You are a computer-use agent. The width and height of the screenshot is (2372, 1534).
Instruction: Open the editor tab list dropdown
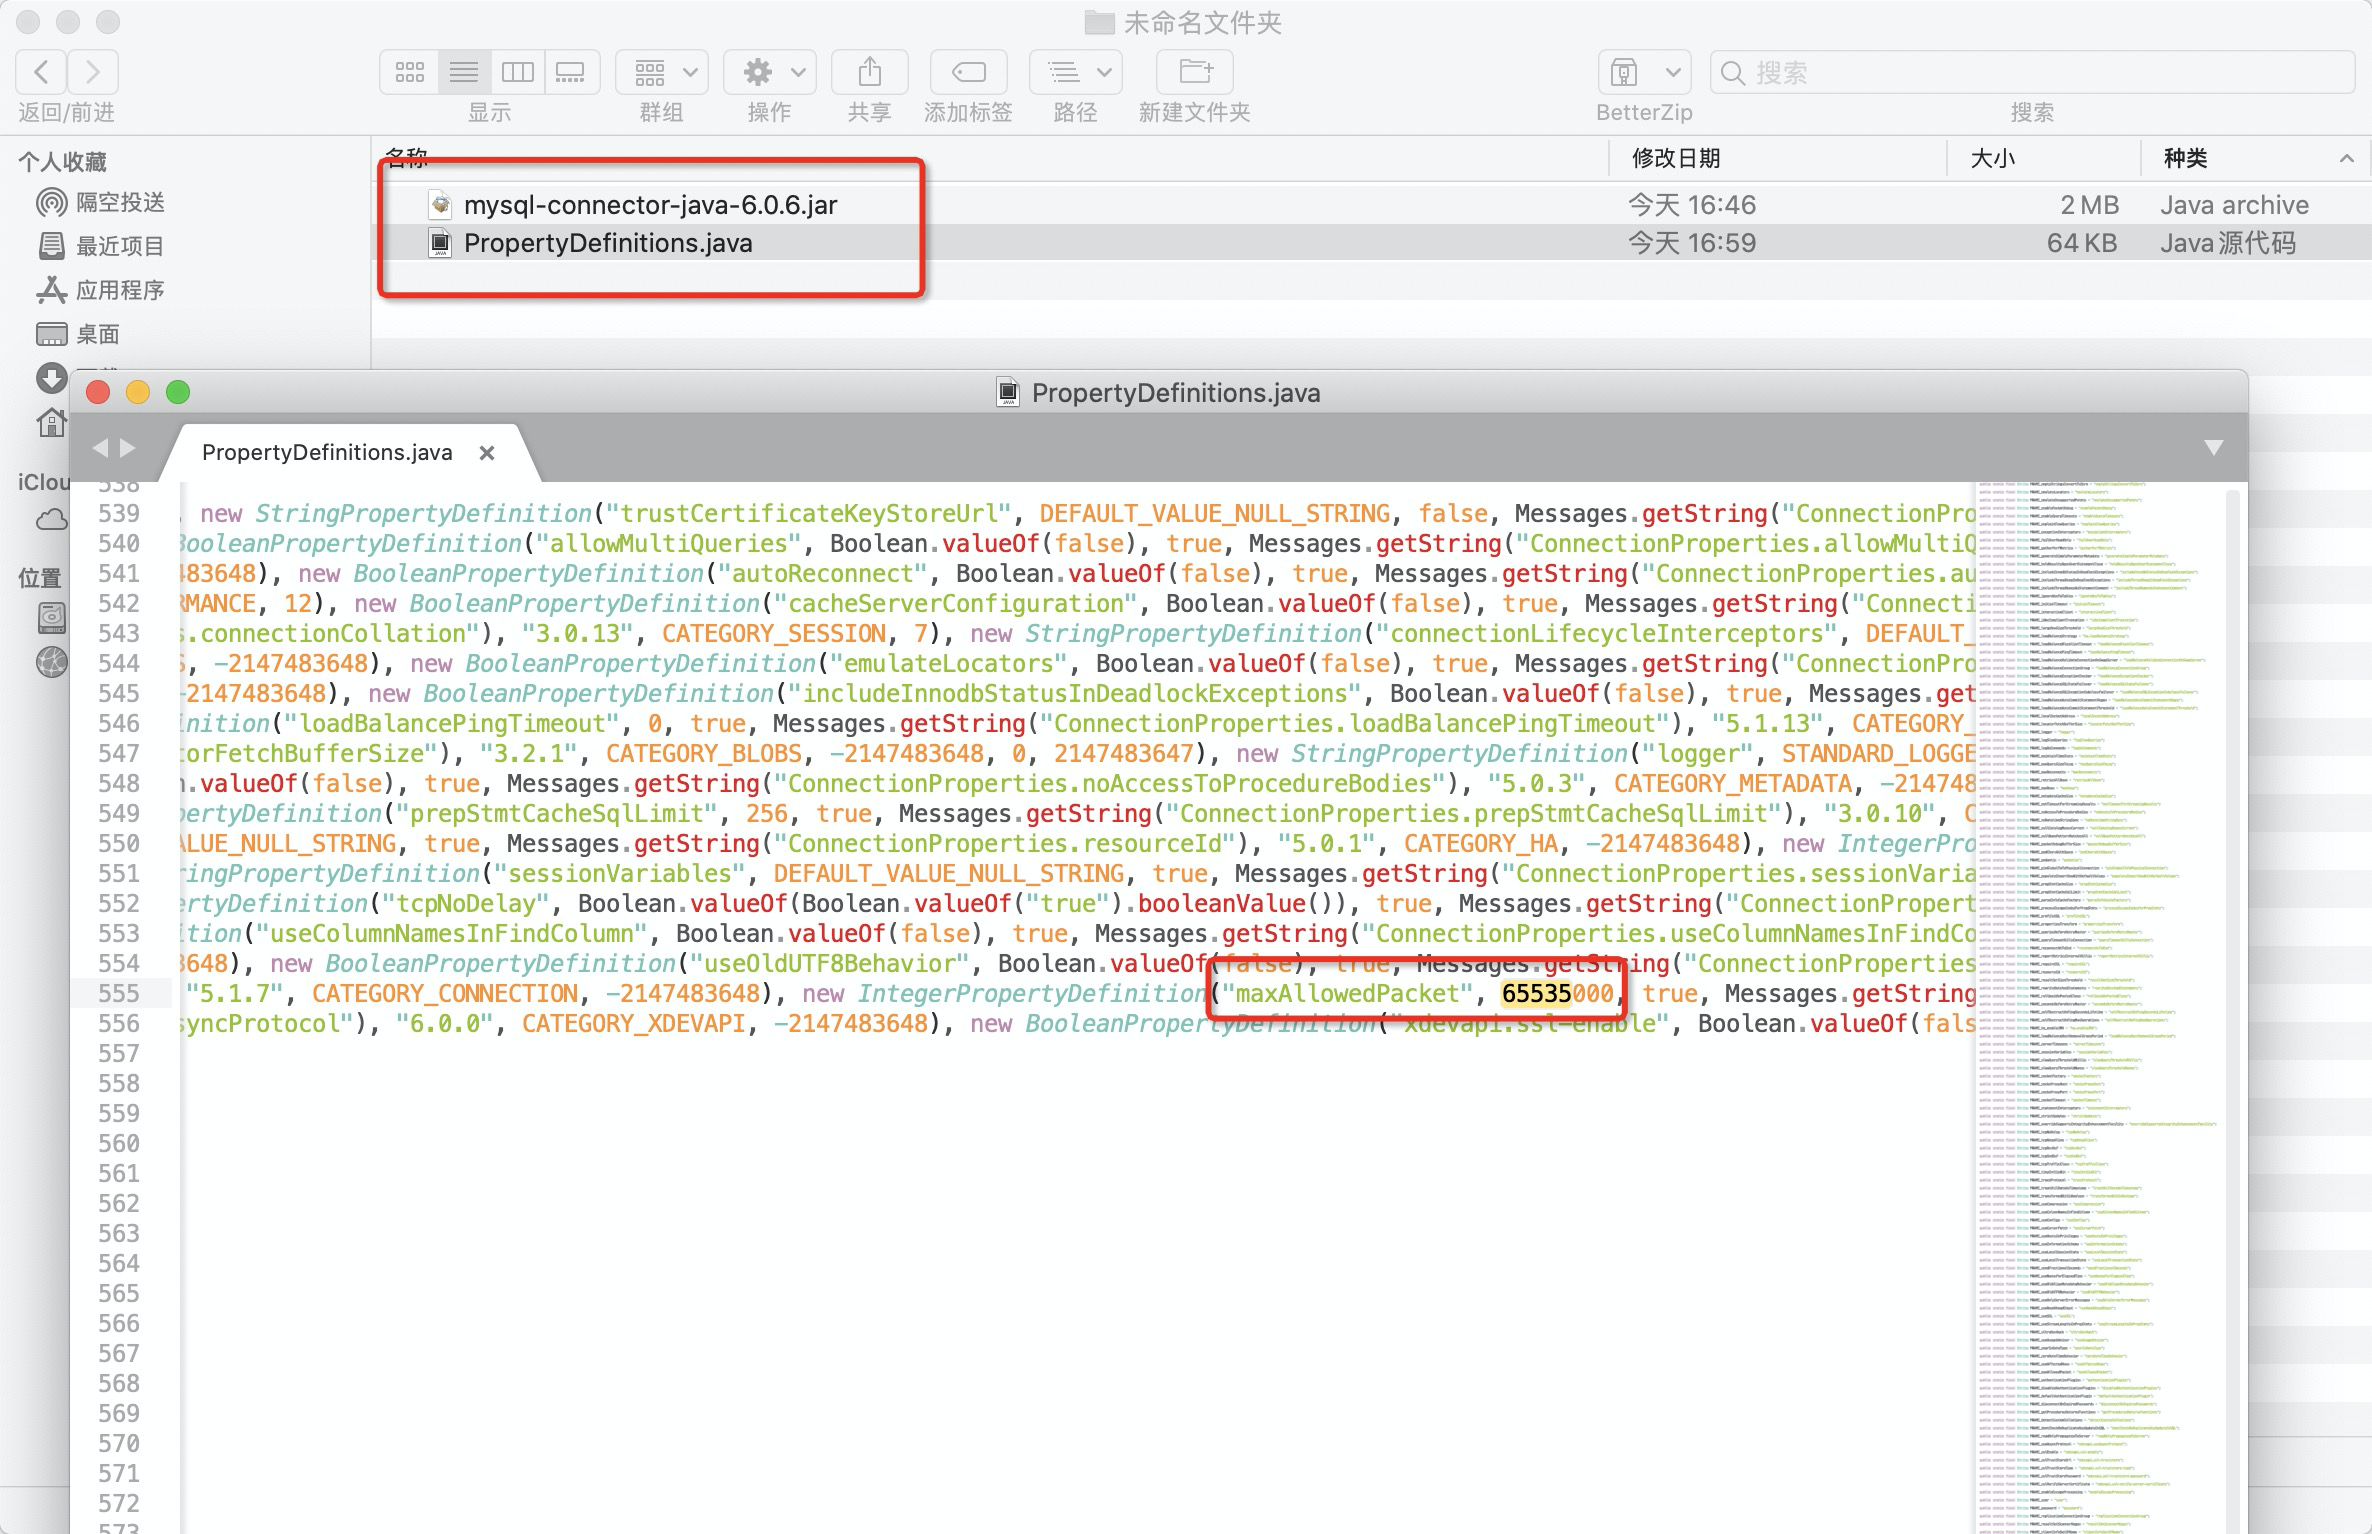(2214, 448)
